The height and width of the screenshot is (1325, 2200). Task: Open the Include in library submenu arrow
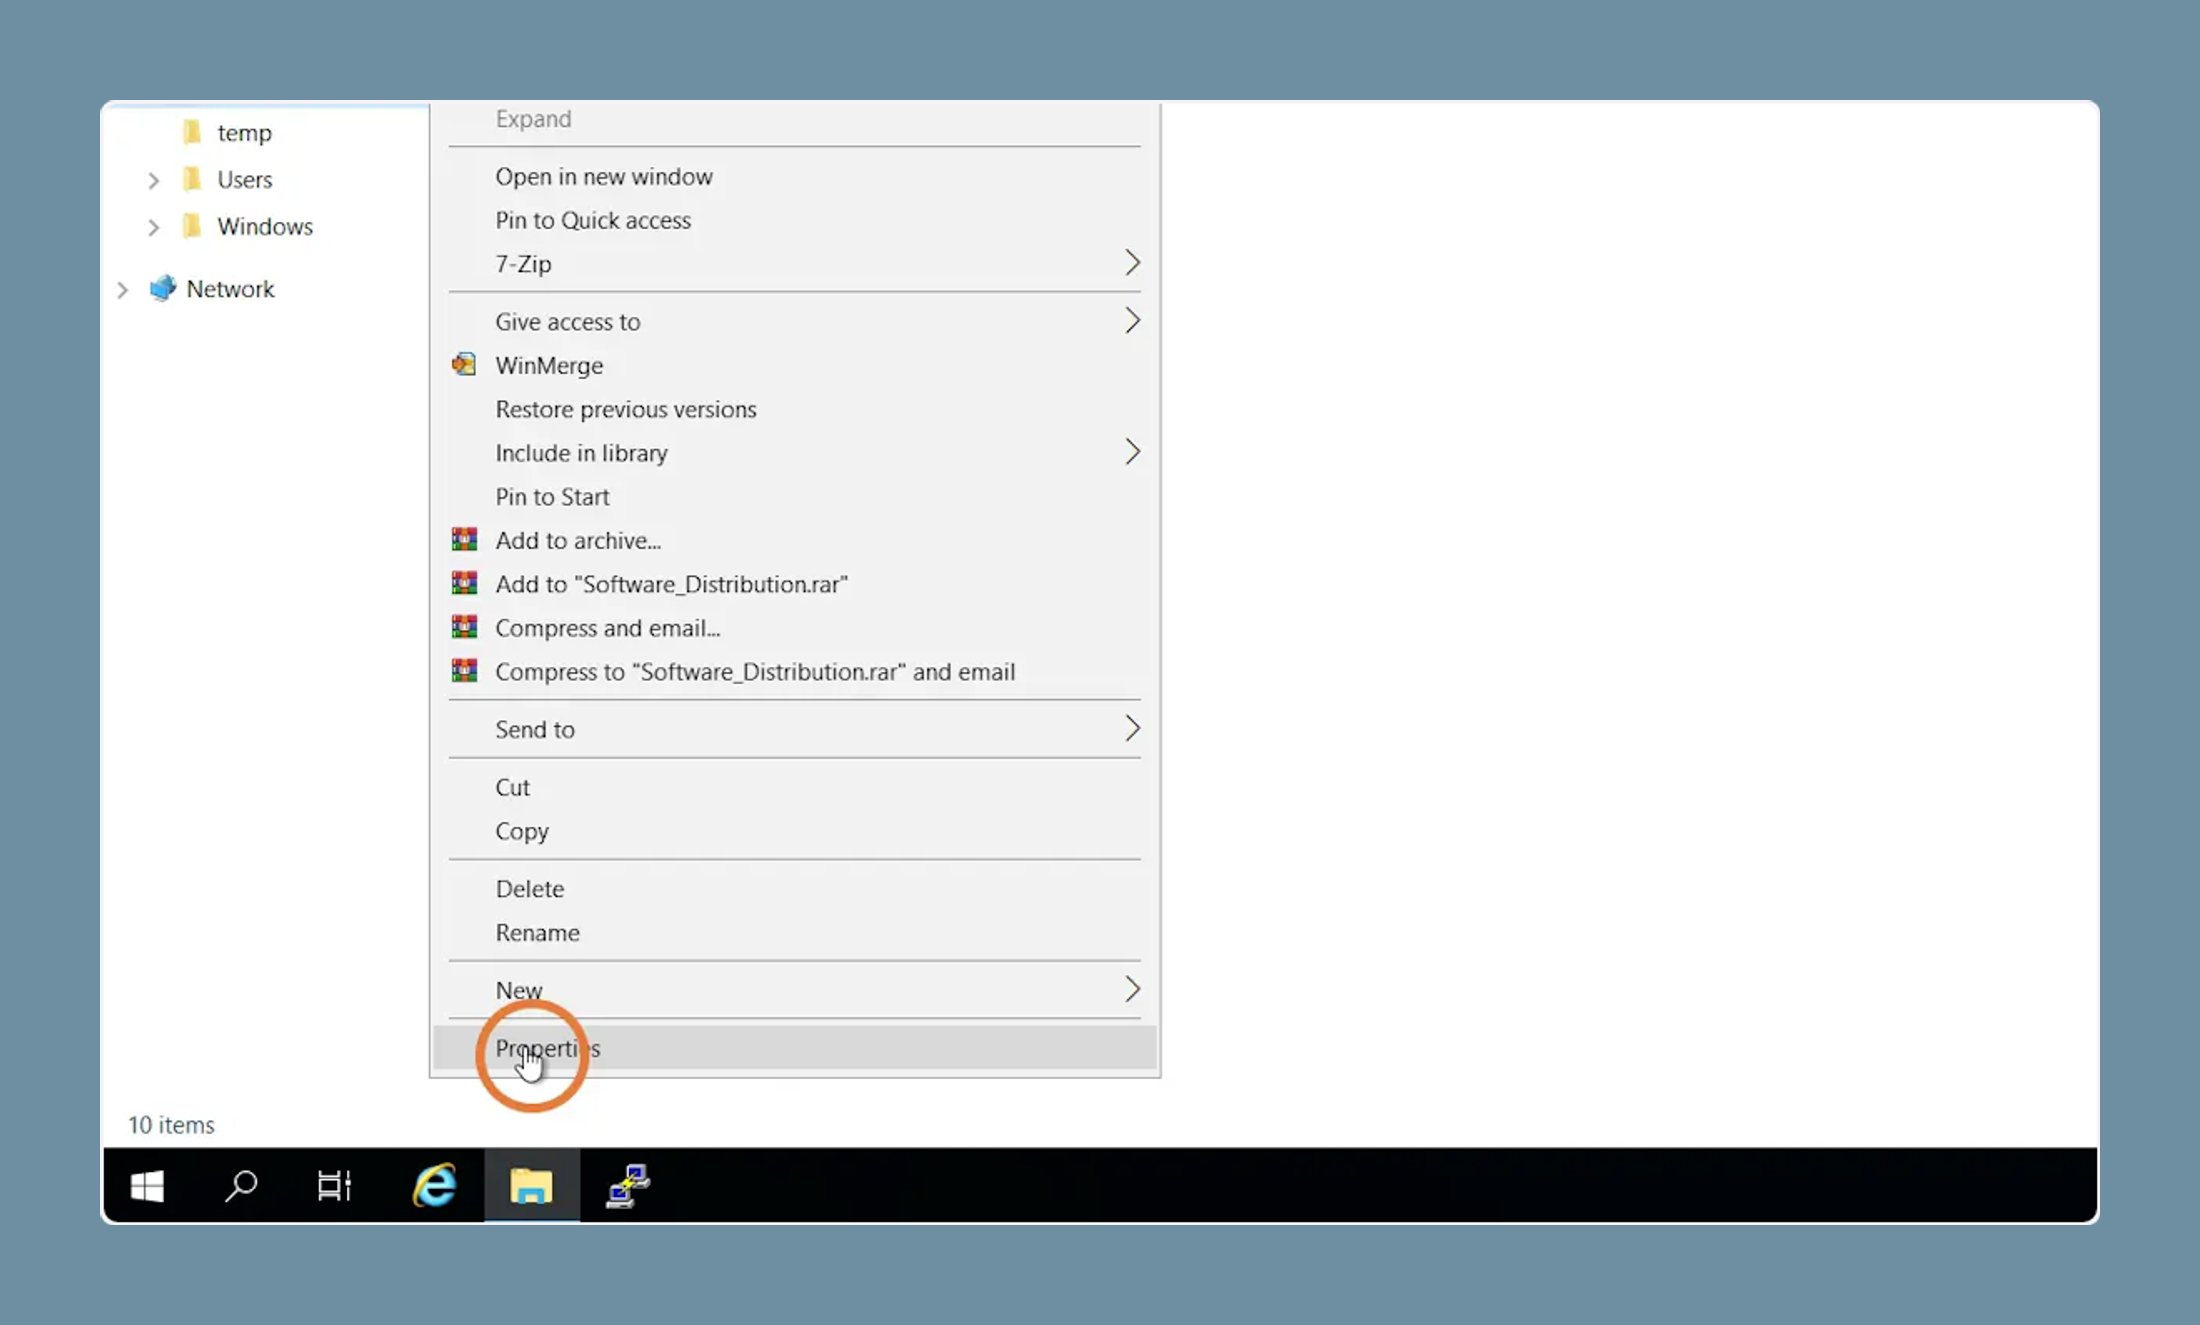1132,452
